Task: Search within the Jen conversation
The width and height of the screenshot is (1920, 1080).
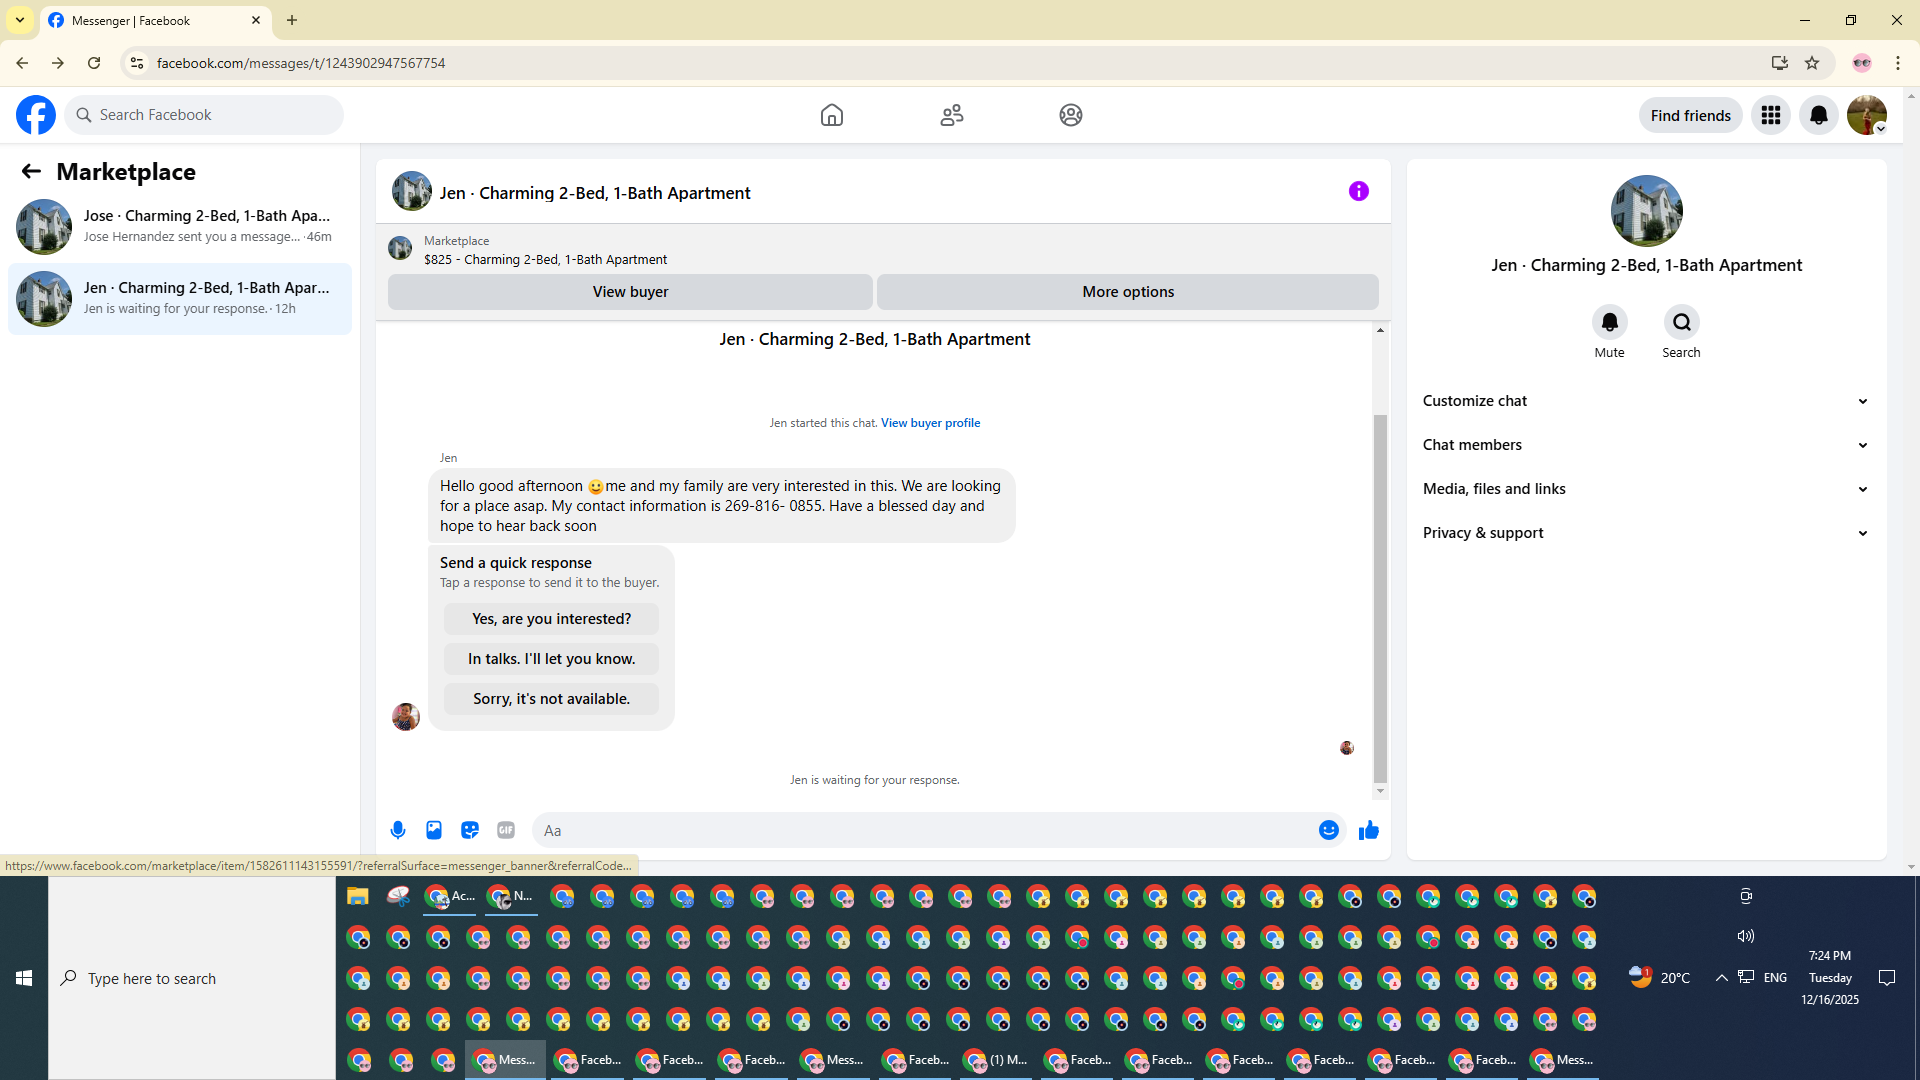Action: click(x=1681, y=322)
